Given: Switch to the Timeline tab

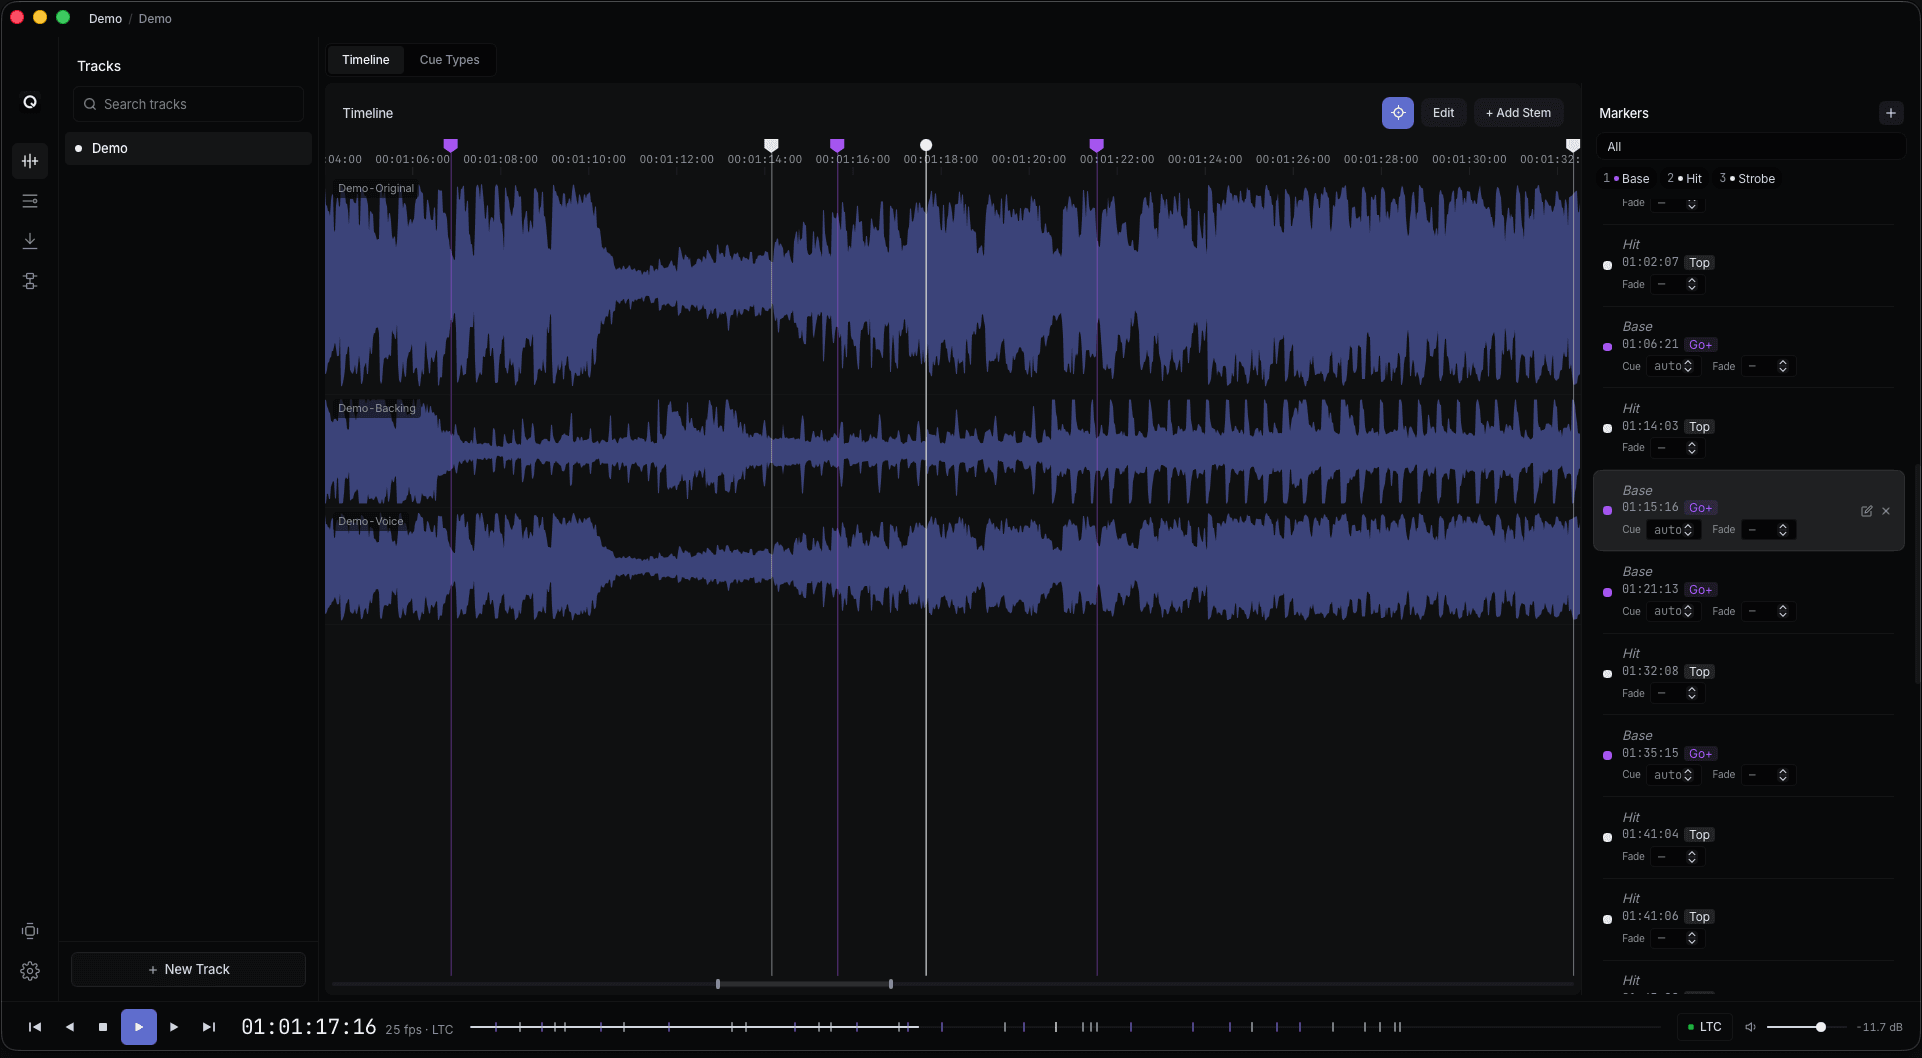Looking at the screenshot, I should pos(366,60).
